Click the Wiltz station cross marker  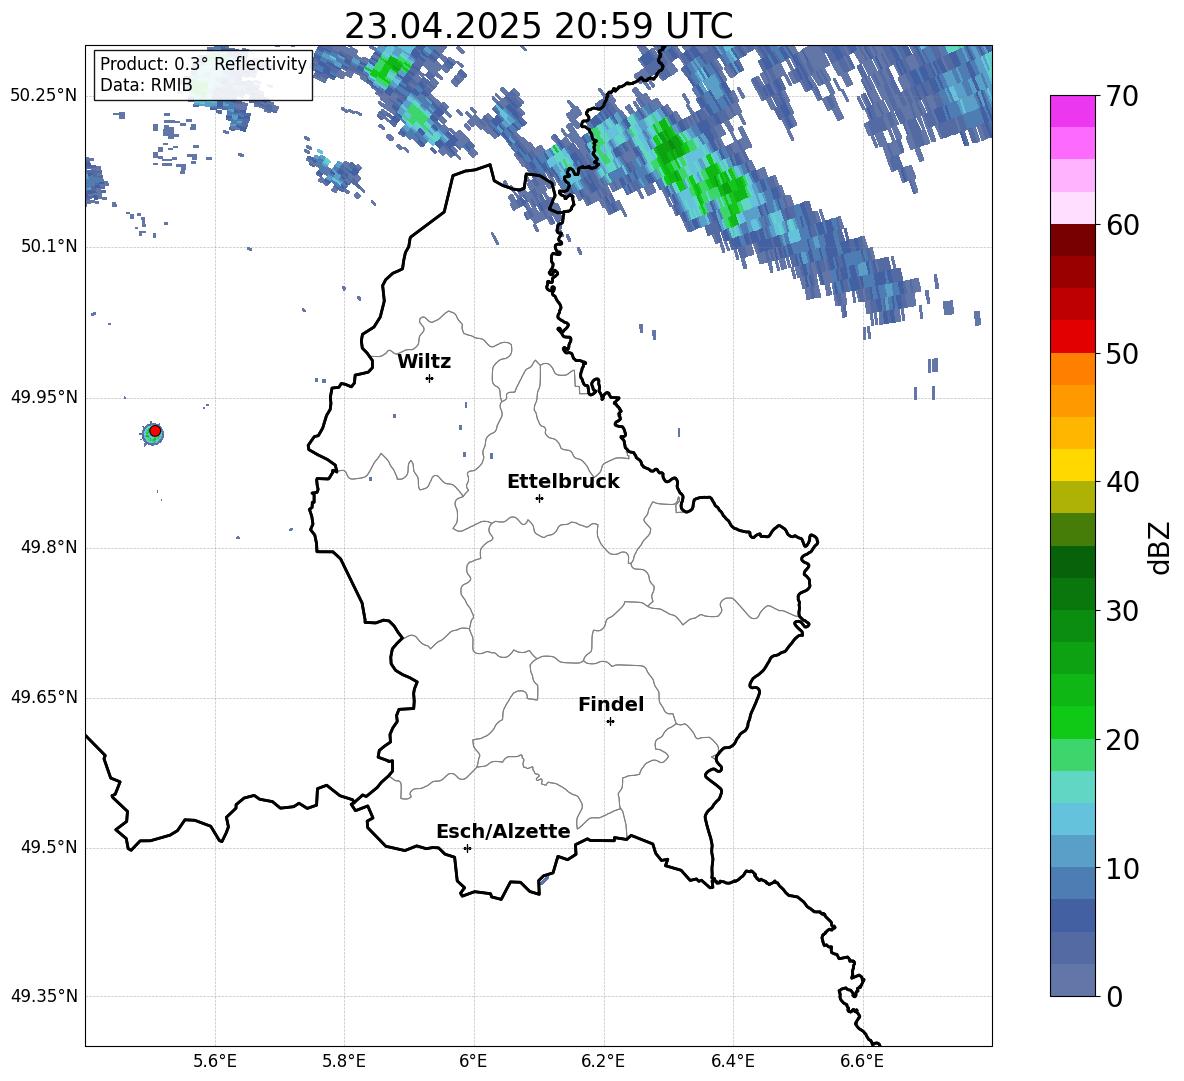click(429, 378)
